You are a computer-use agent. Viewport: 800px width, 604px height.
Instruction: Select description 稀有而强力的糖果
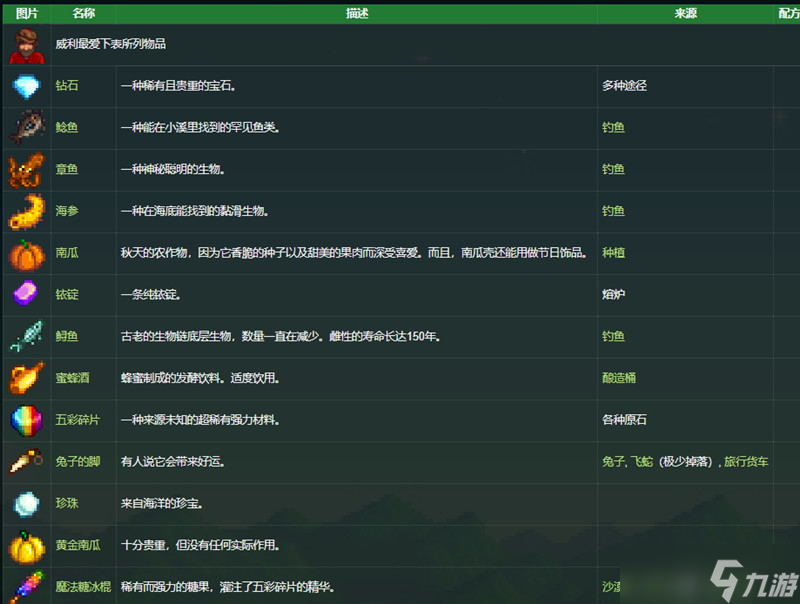point(228,587)
